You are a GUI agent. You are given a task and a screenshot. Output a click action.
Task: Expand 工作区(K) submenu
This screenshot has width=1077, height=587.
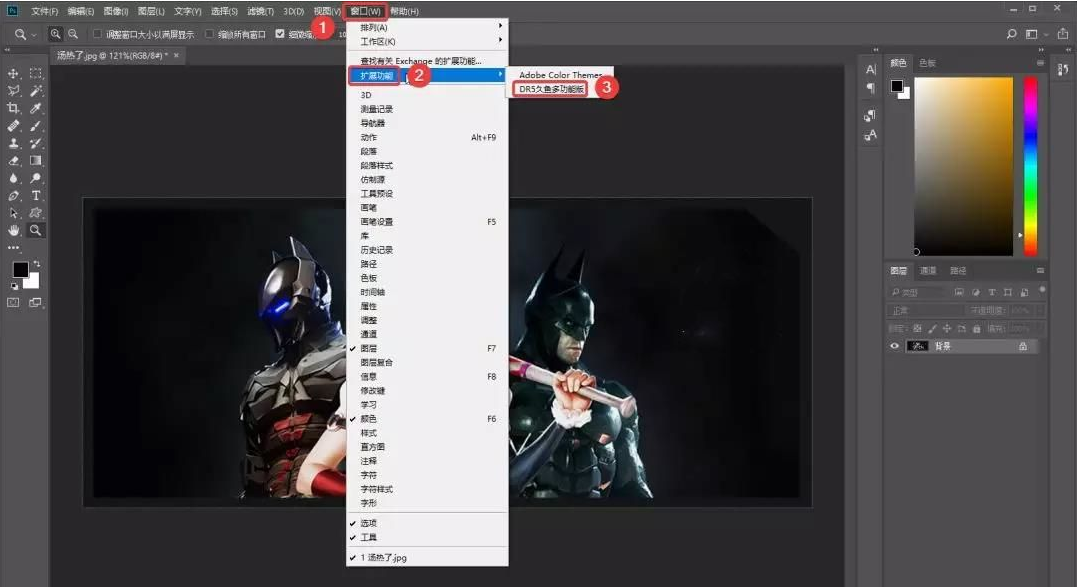[x=427, y=41]
